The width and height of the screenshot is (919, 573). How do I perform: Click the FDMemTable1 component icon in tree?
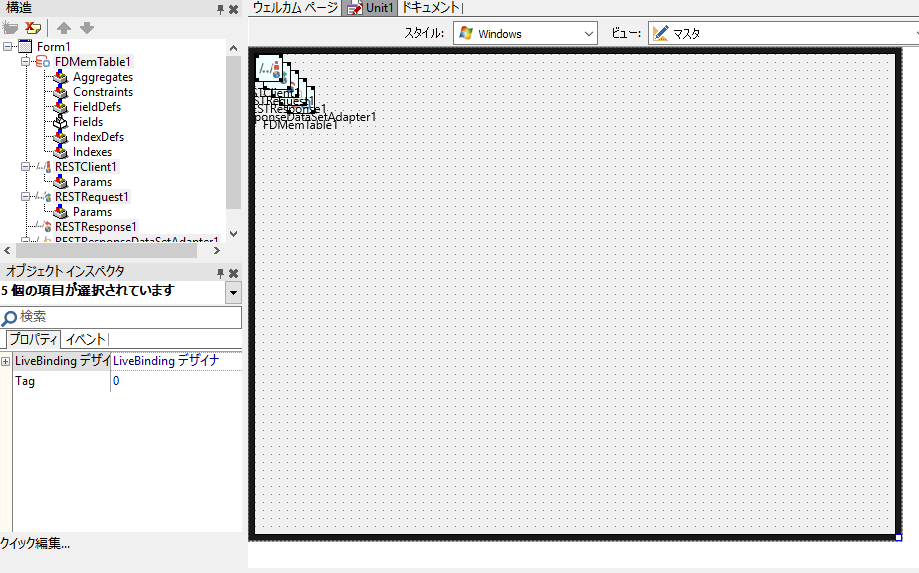pyautogui.click(x=43, y=62)
